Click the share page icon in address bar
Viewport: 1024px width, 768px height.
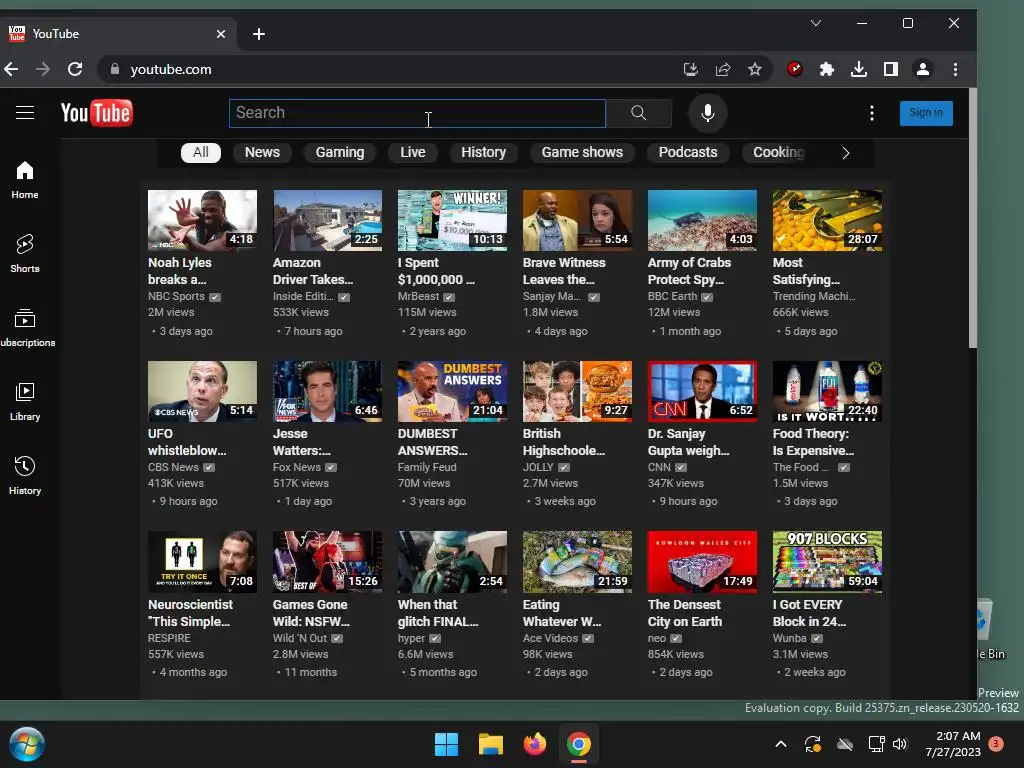pyautogui.click(x=723, y=69)
